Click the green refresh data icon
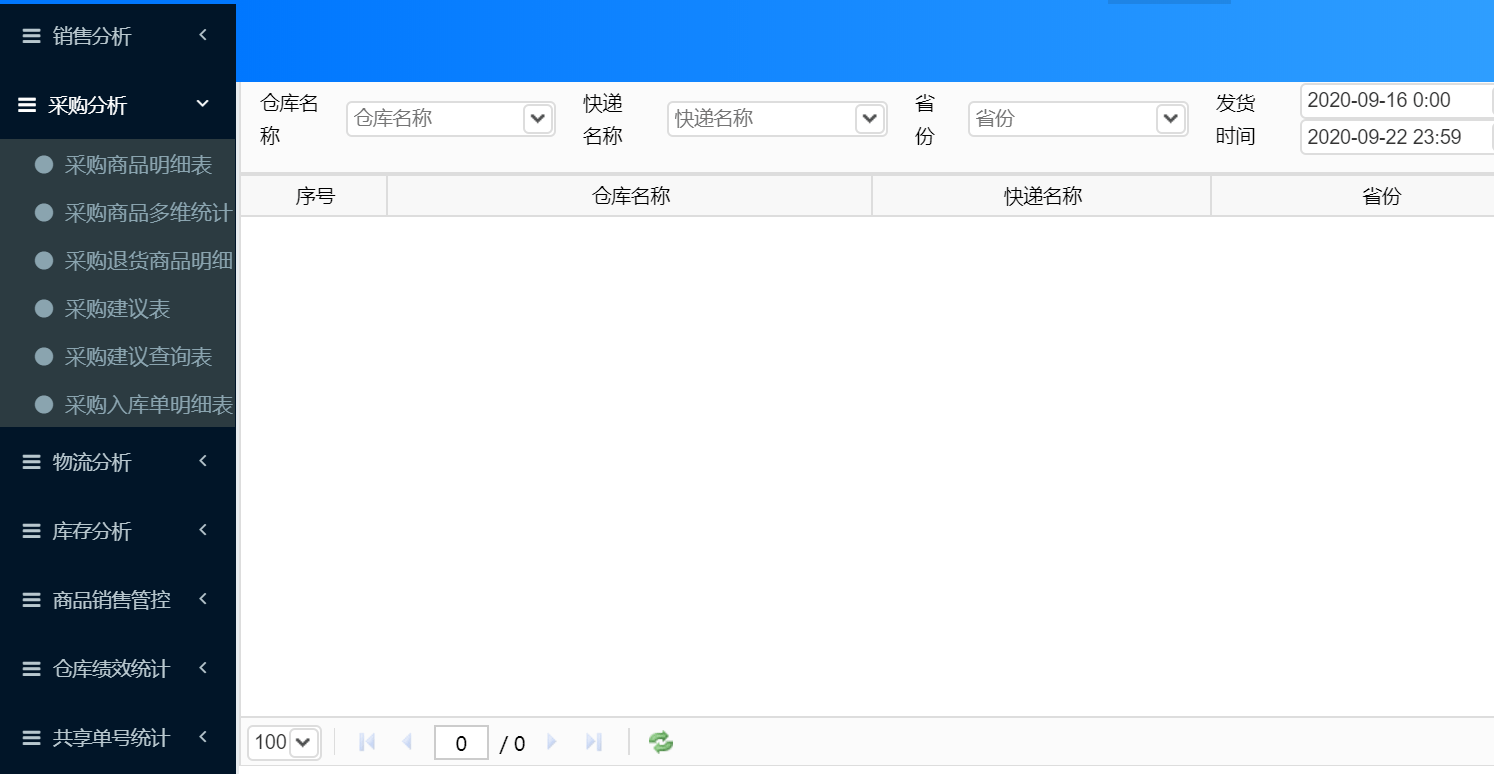The height and width of the screenshot is (774, 1494). point(659,742)
